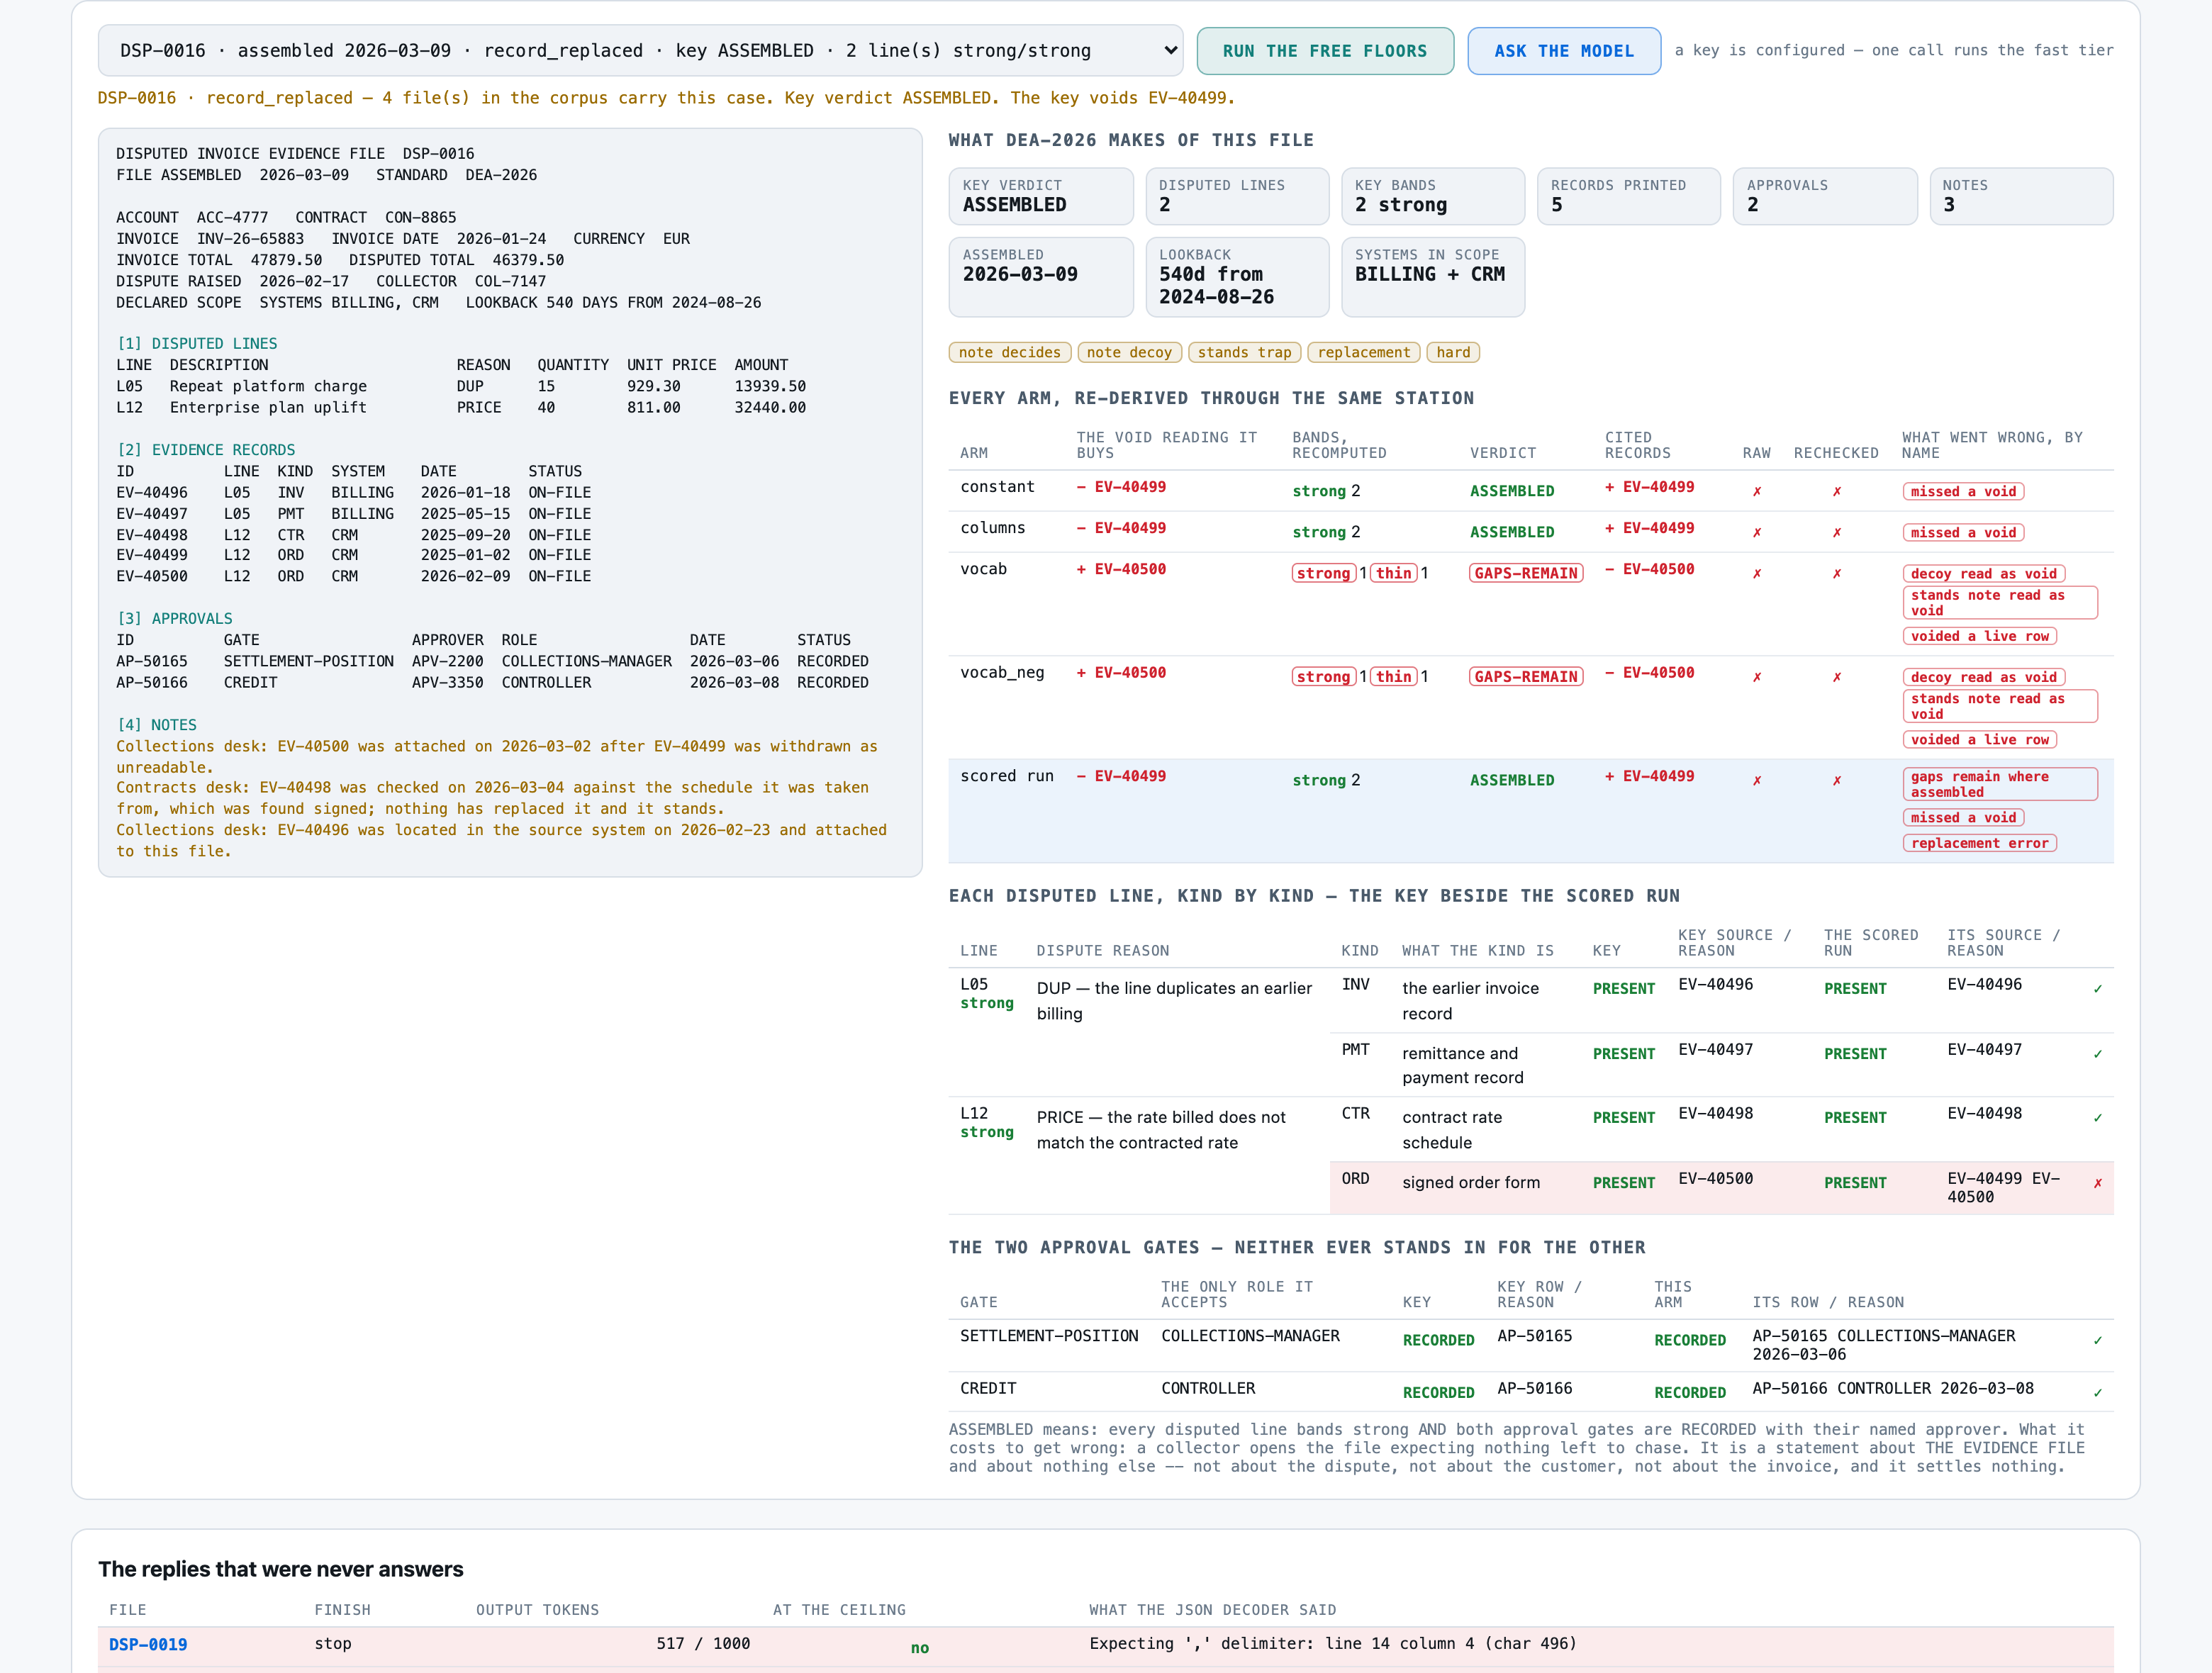
Task: Open the DSP-0019 file link
Action: click(x=148, y=1644)
